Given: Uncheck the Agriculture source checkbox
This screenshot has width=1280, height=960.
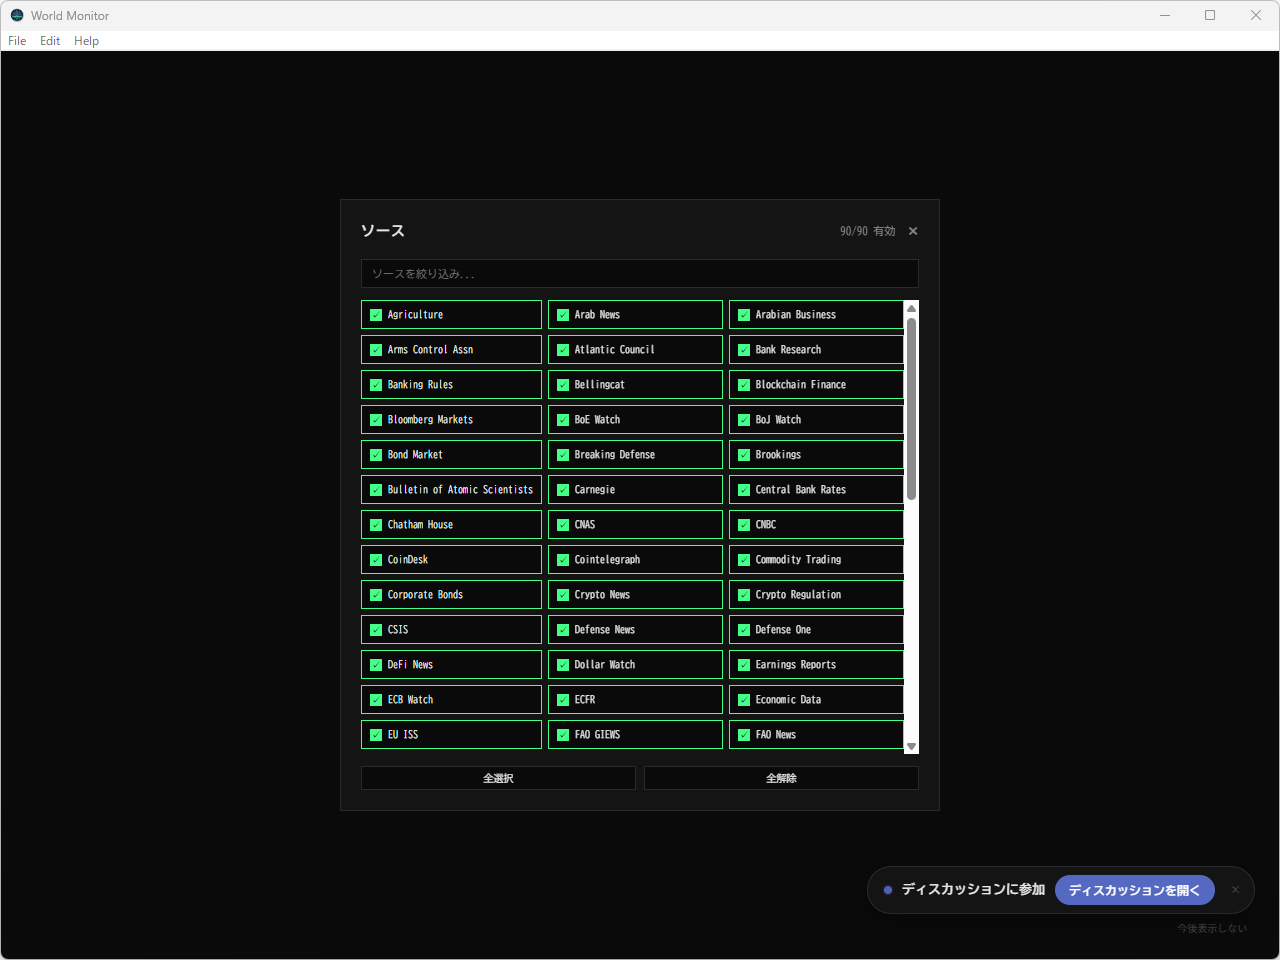Looking at the screenshot, I should (376, 315).
